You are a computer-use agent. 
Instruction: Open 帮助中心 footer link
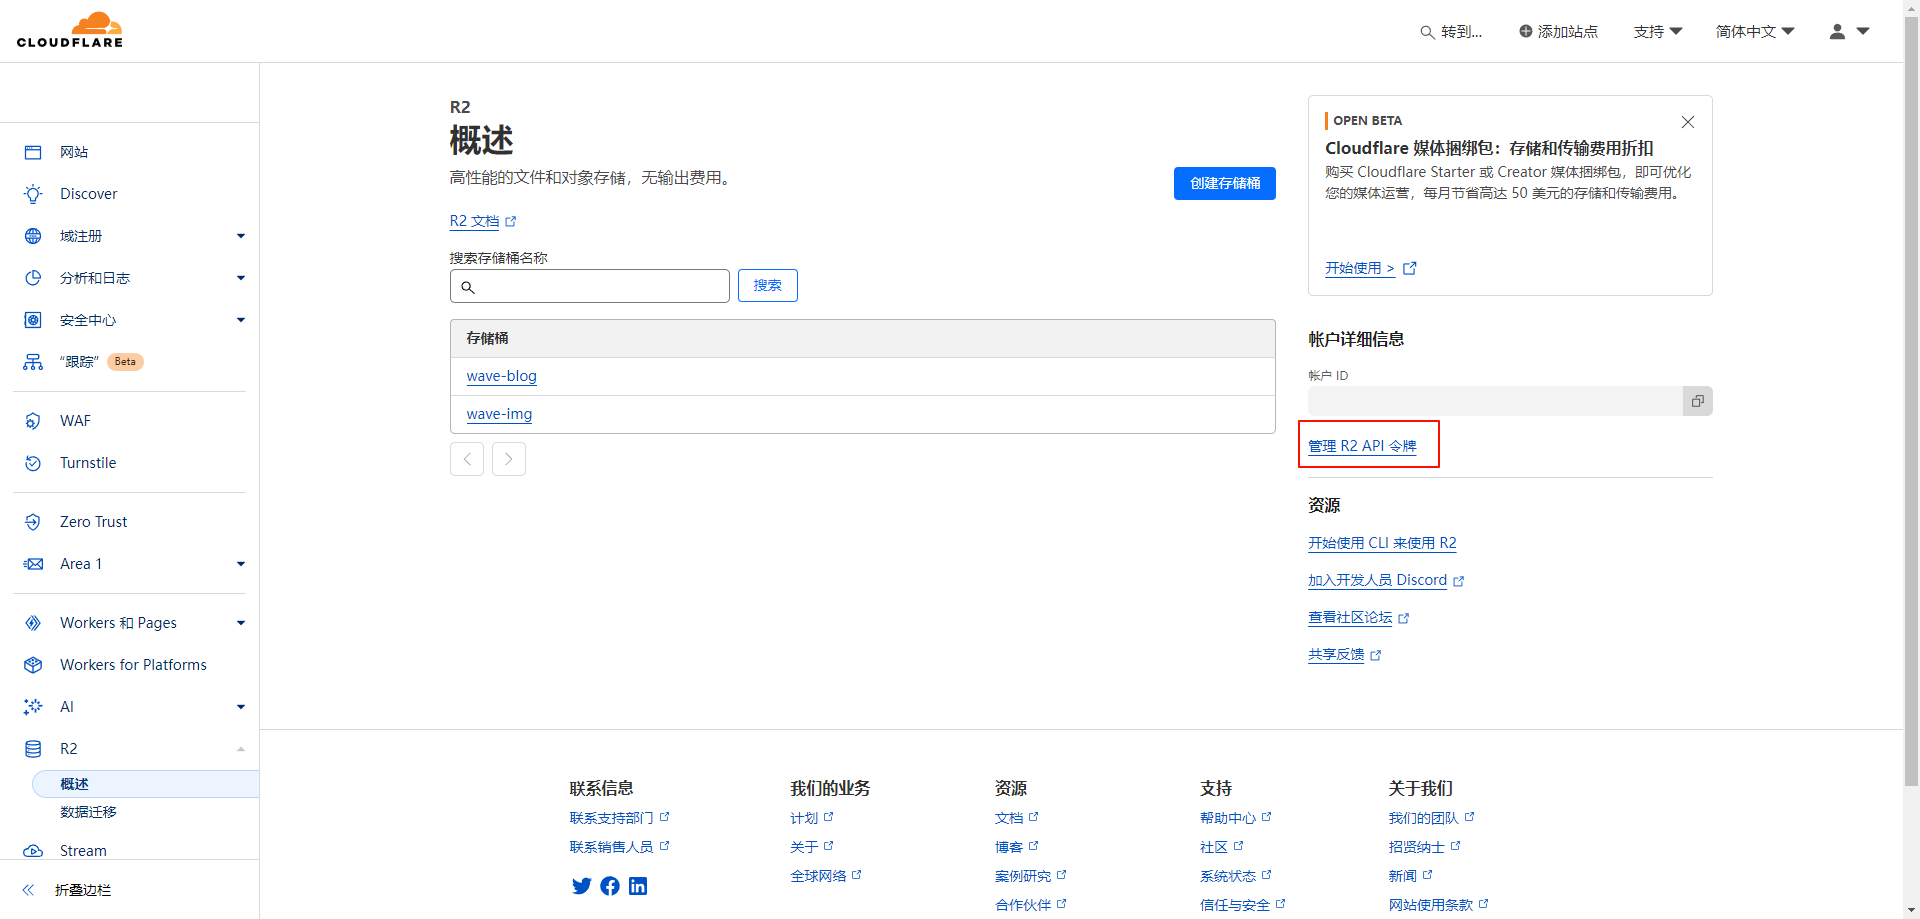point(1235,818)
